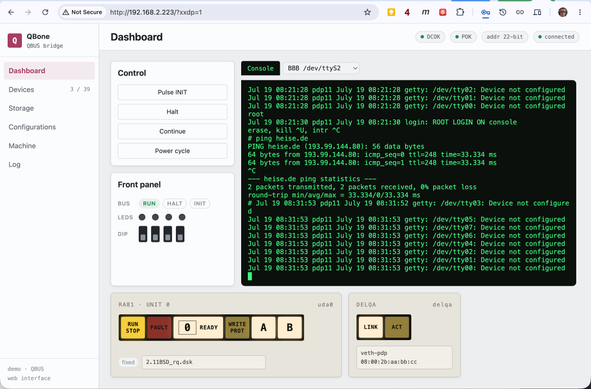
Task: Click the 'delqa' label on DELQA card
Action: click(x=442, y=305)
